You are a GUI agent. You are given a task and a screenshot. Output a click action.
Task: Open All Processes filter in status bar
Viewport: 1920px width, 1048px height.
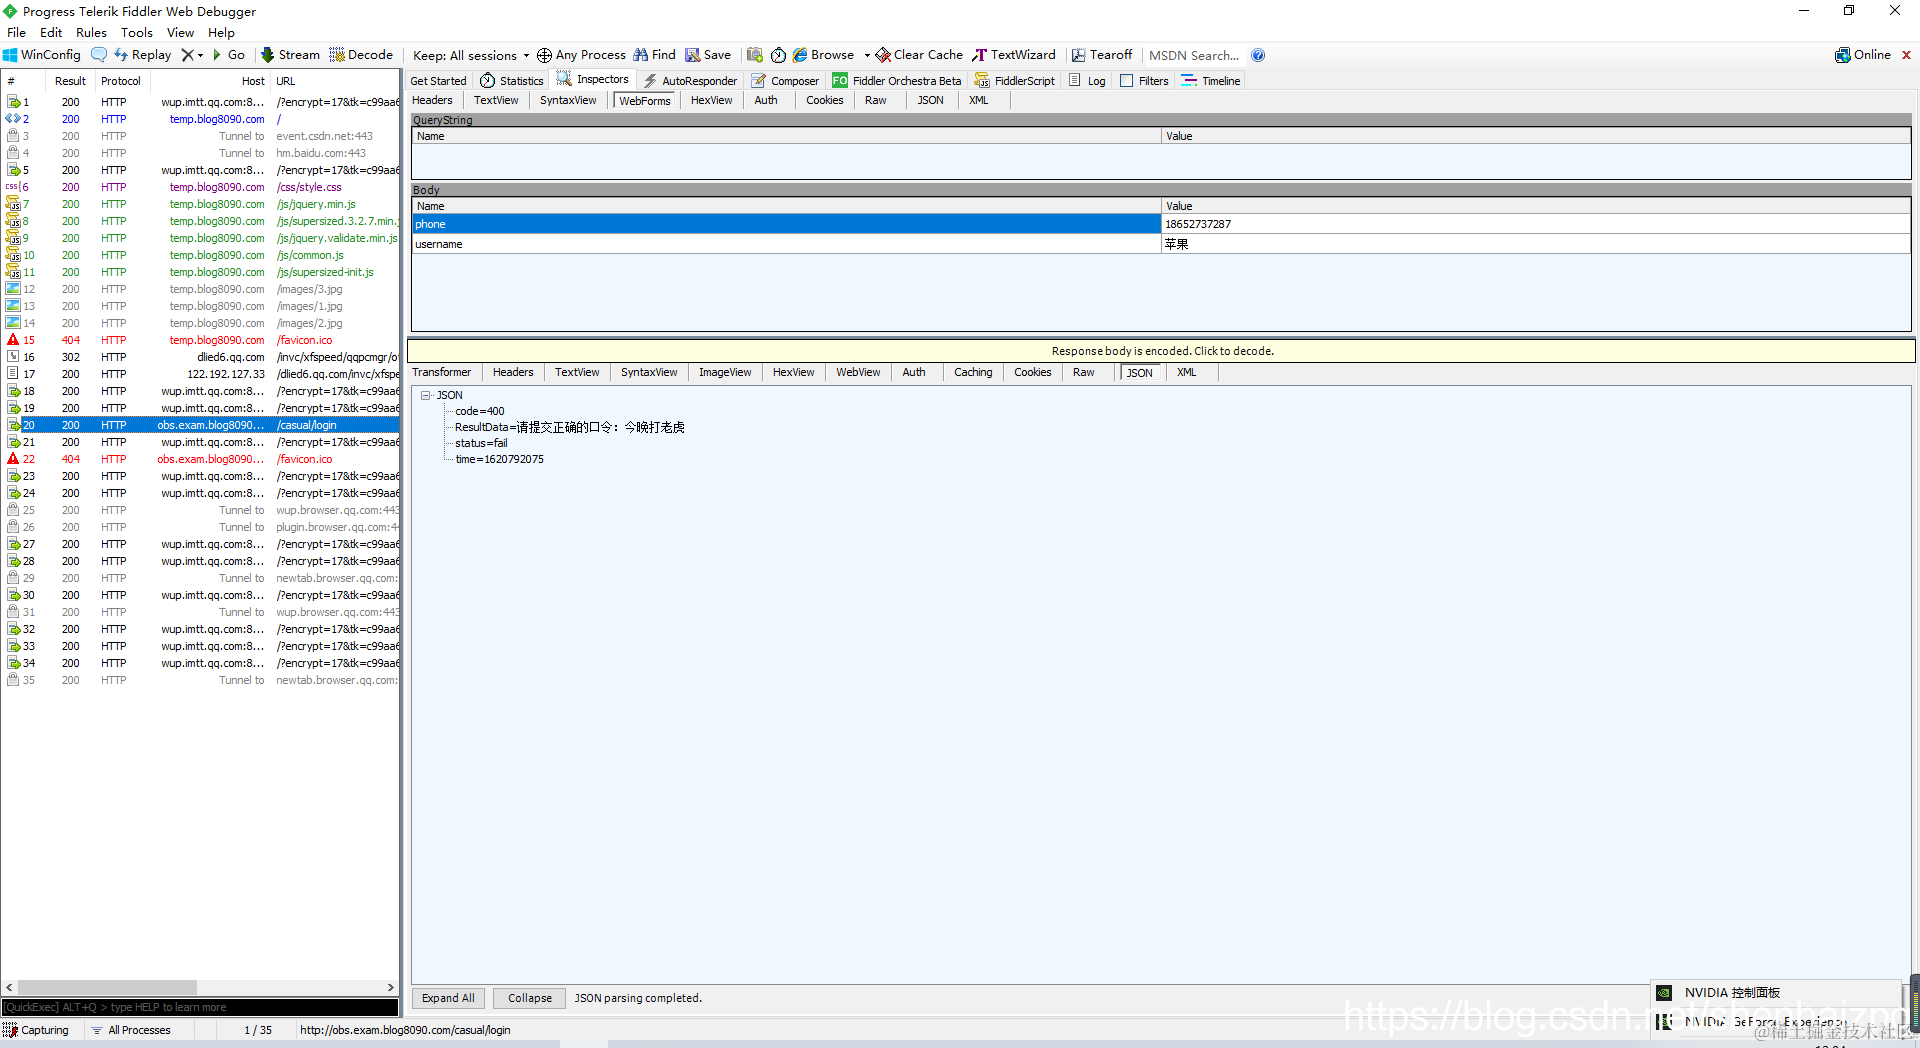pos(131,1030)
